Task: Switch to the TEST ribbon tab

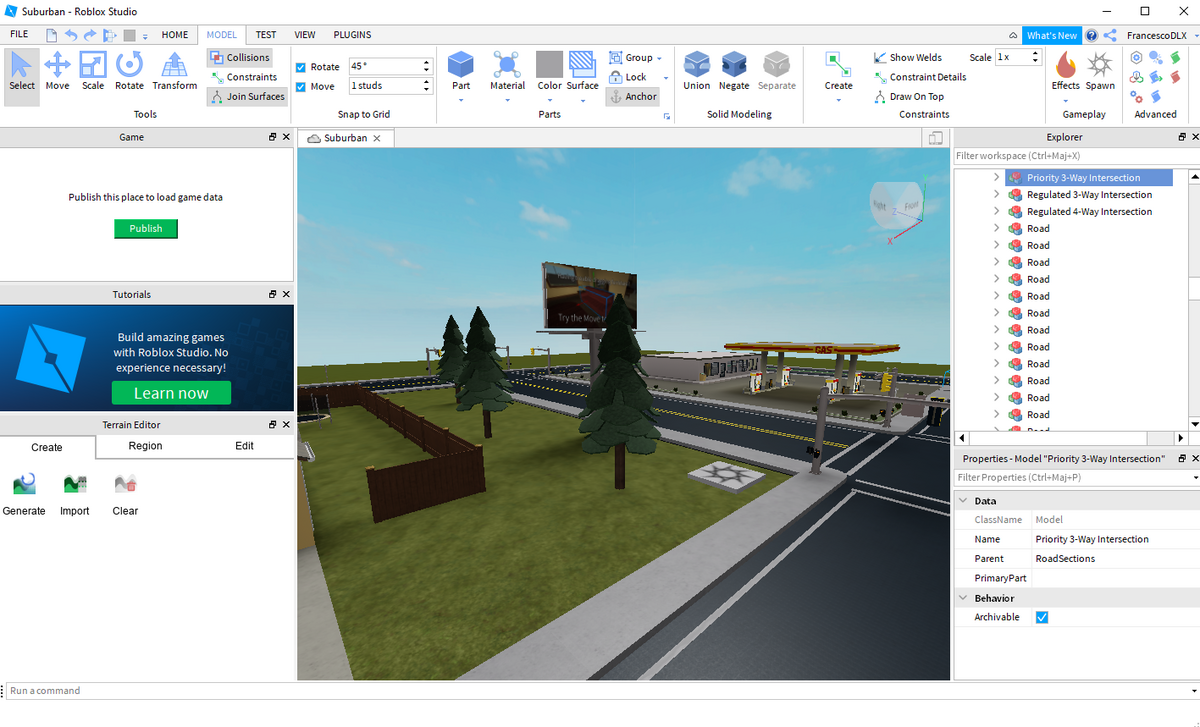Action: 265,34
